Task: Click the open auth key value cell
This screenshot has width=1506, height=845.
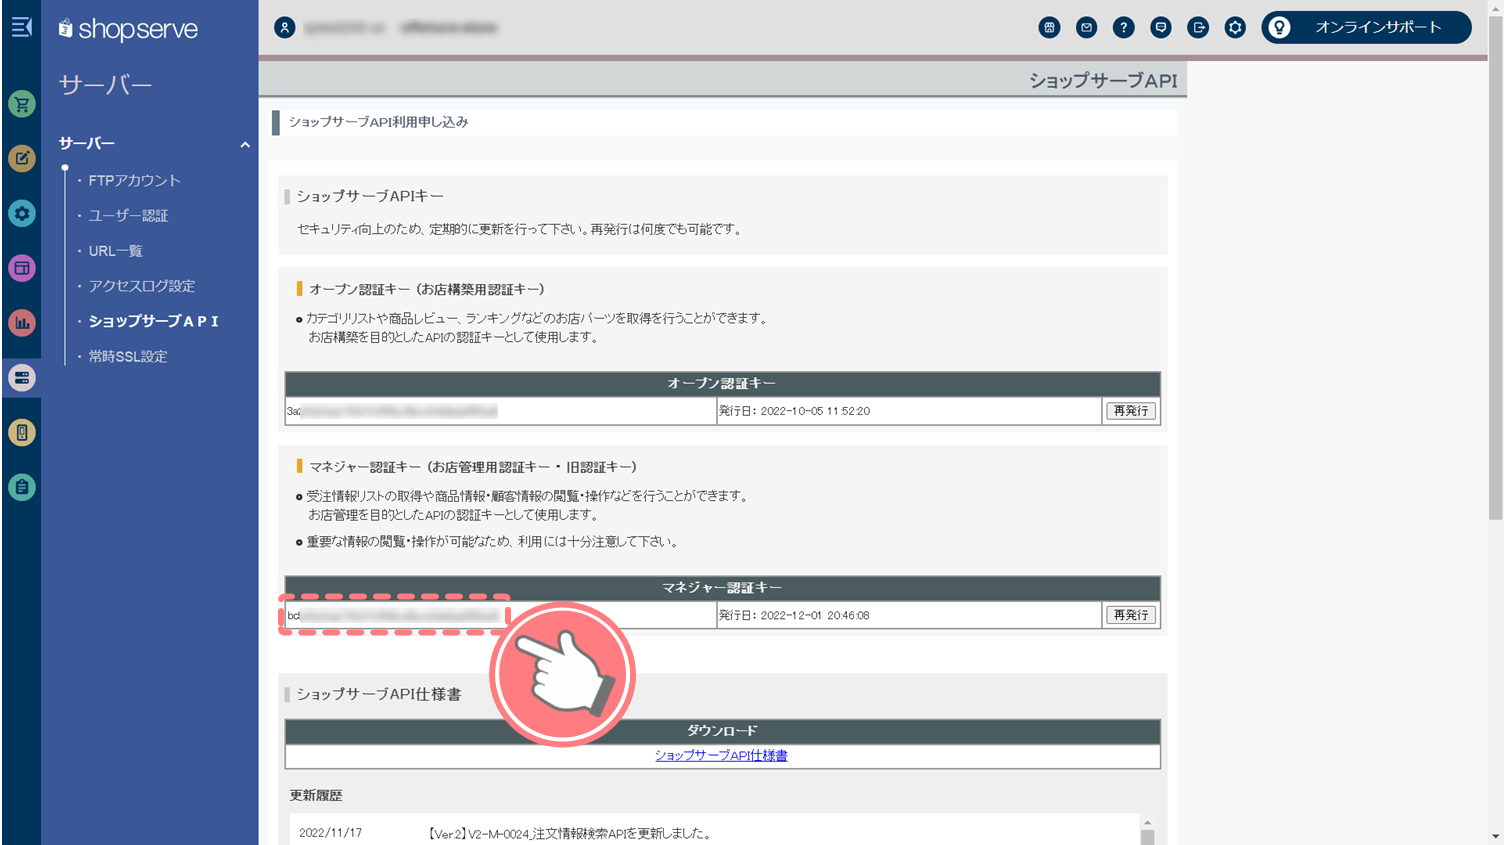Action: (500, 411)
